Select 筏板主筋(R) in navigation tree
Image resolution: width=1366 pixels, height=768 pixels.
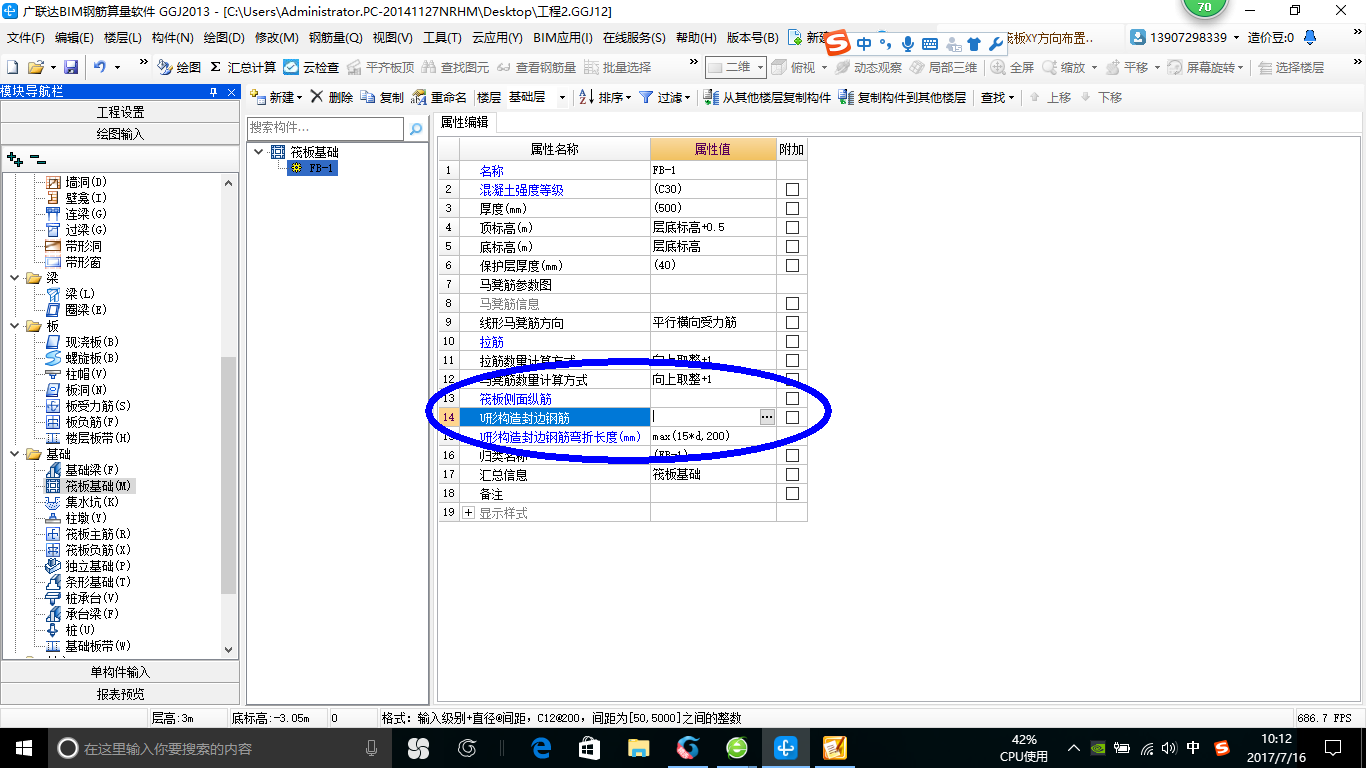98,534
